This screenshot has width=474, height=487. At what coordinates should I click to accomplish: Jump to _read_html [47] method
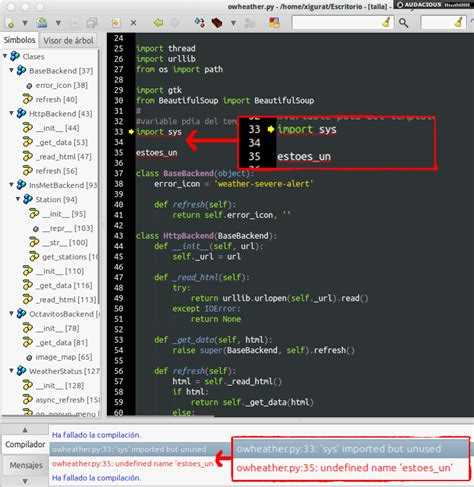coord(63,157)
